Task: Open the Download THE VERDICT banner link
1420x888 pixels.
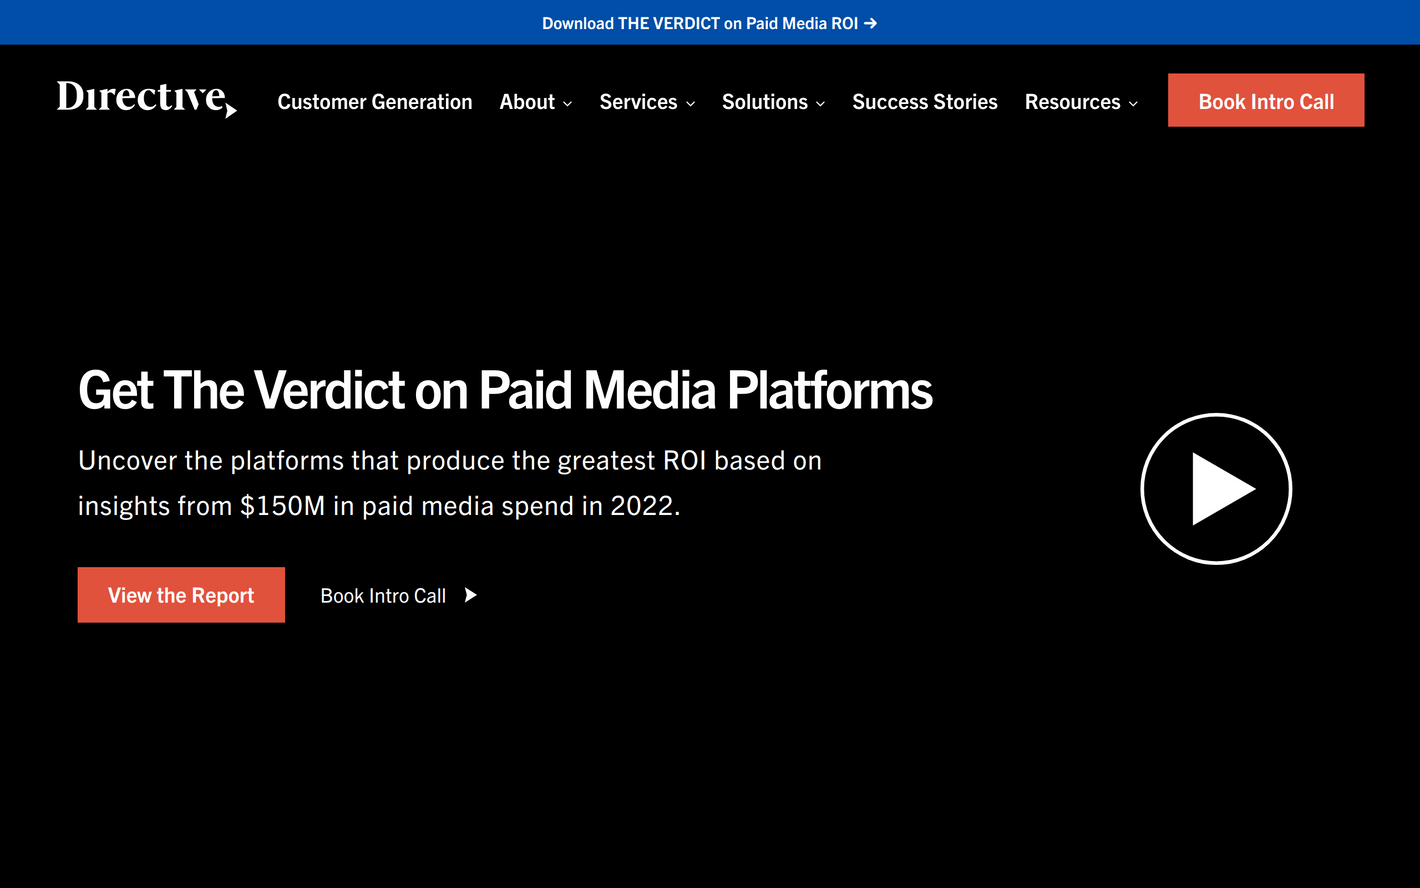Action: click(709, 23)
